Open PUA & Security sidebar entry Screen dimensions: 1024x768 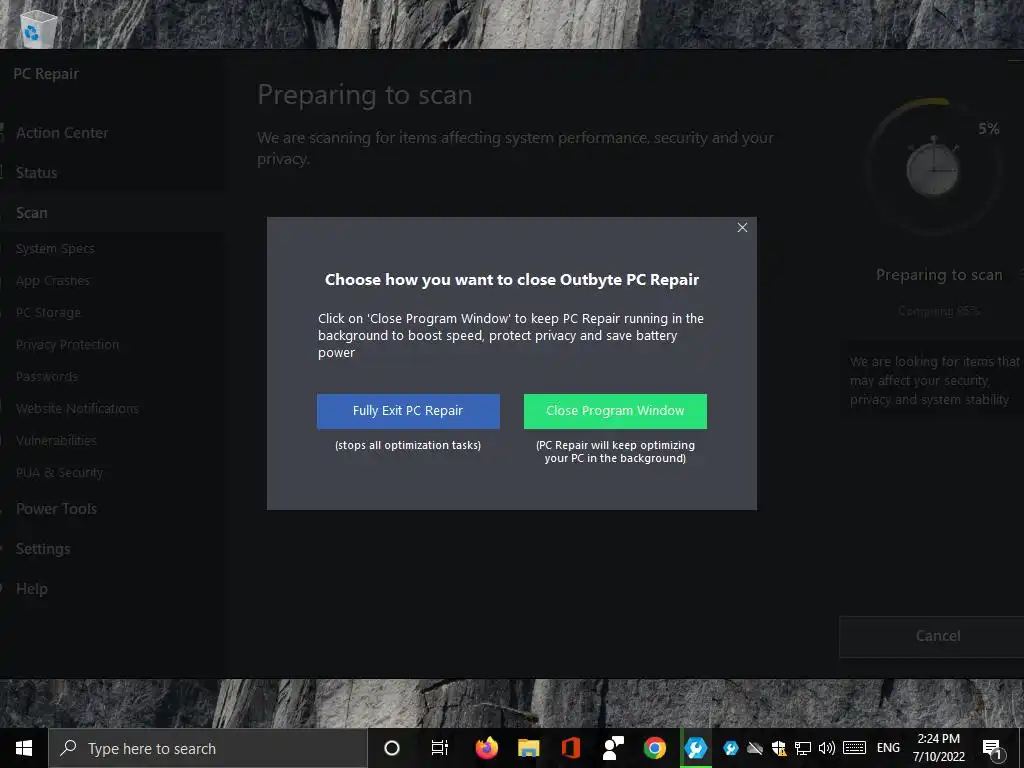pos(59,473)
